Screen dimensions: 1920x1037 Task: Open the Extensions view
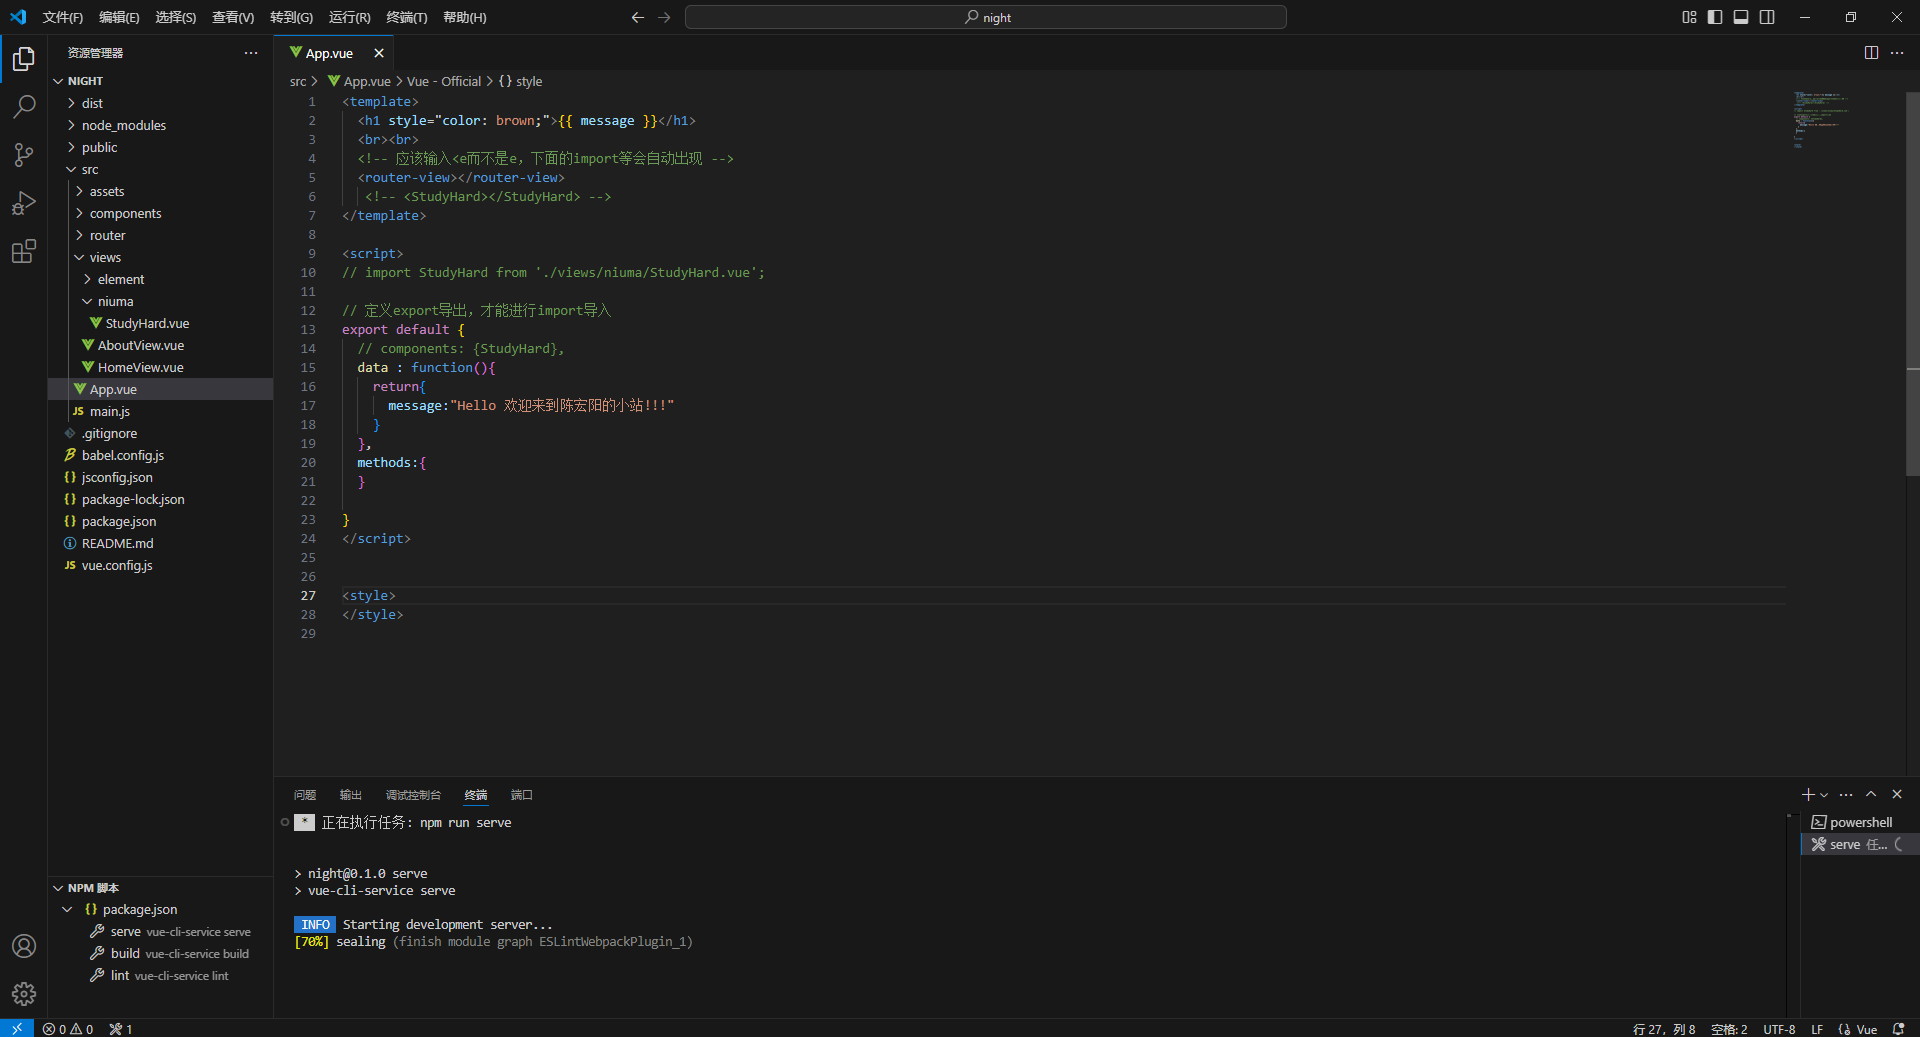click(24, 251)
